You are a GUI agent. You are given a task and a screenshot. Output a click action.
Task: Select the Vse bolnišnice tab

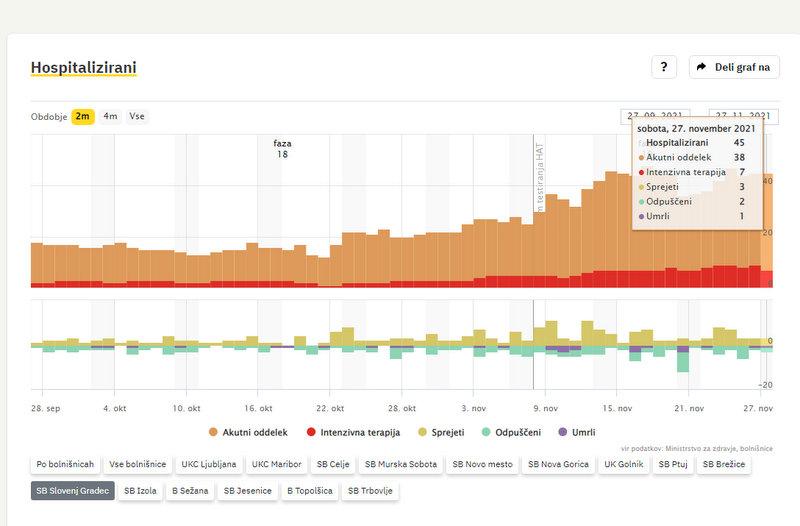coord(137,464)
